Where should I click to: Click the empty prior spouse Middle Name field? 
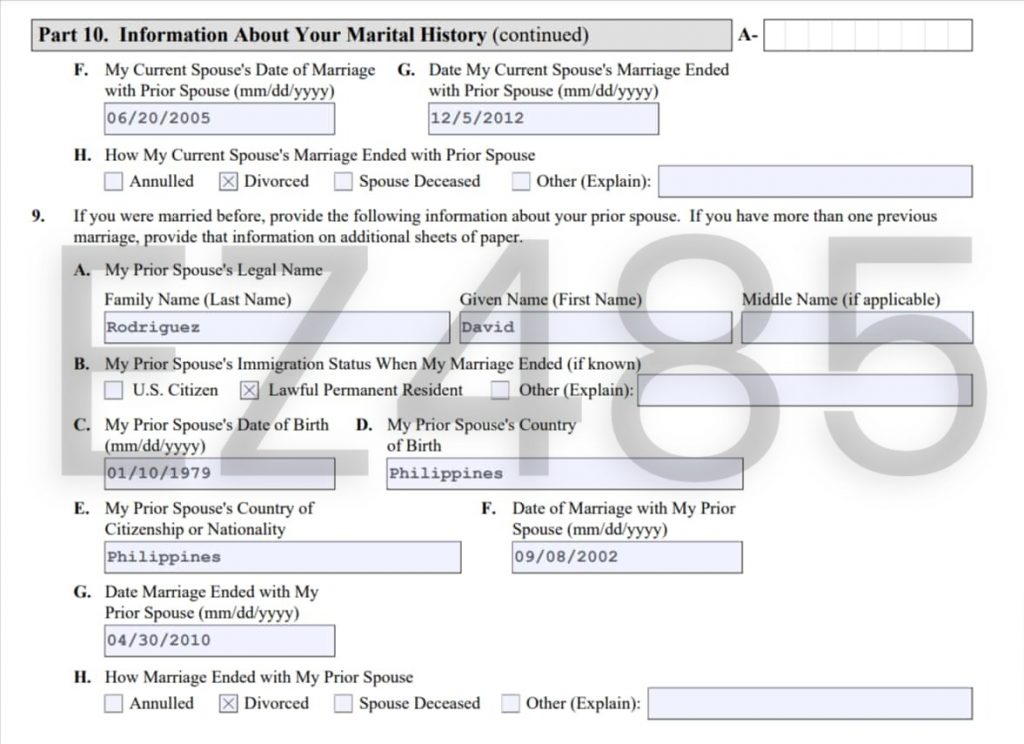tap(856, 327)
